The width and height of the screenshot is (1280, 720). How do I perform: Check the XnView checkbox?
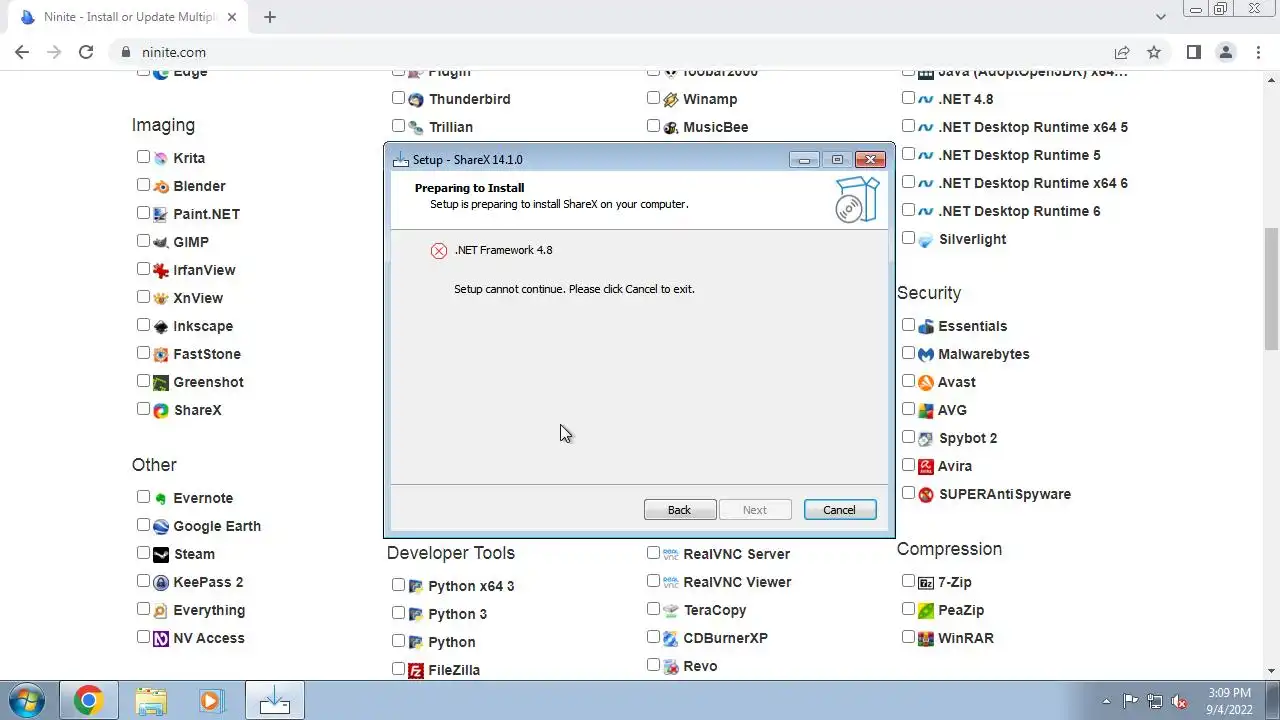click(x=143, y=297)
